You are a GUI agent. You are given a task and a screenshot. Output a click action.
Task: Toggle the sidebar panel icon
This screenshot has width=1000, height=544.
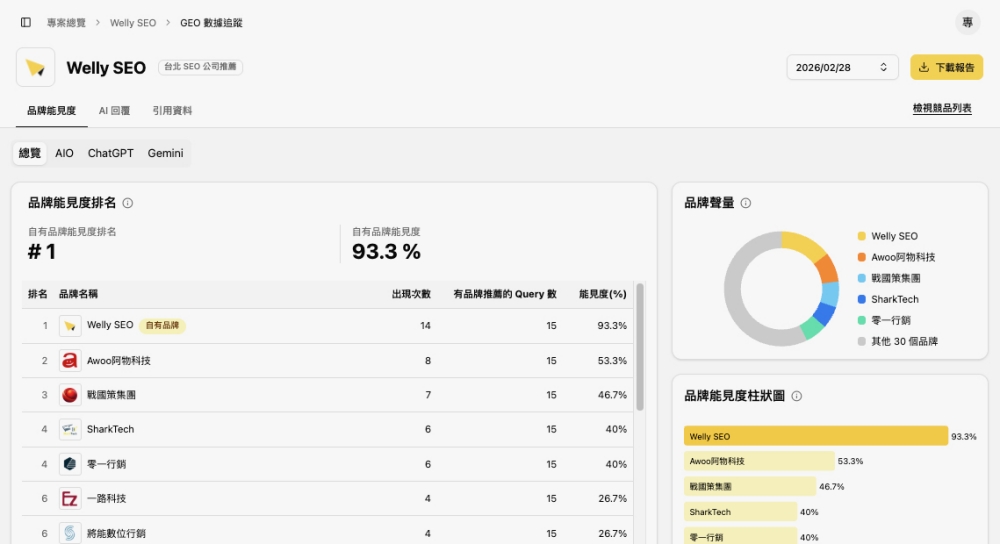[x=26, y=22]
